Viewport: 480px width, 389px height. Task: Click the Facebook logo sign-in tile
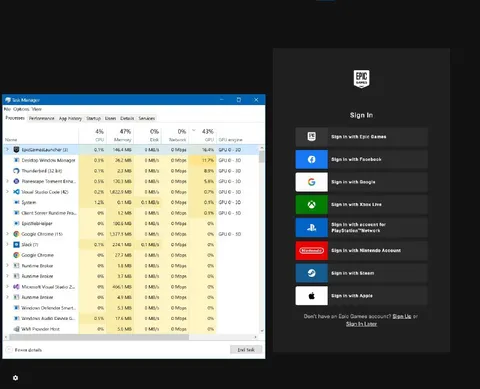coord(311,159)
